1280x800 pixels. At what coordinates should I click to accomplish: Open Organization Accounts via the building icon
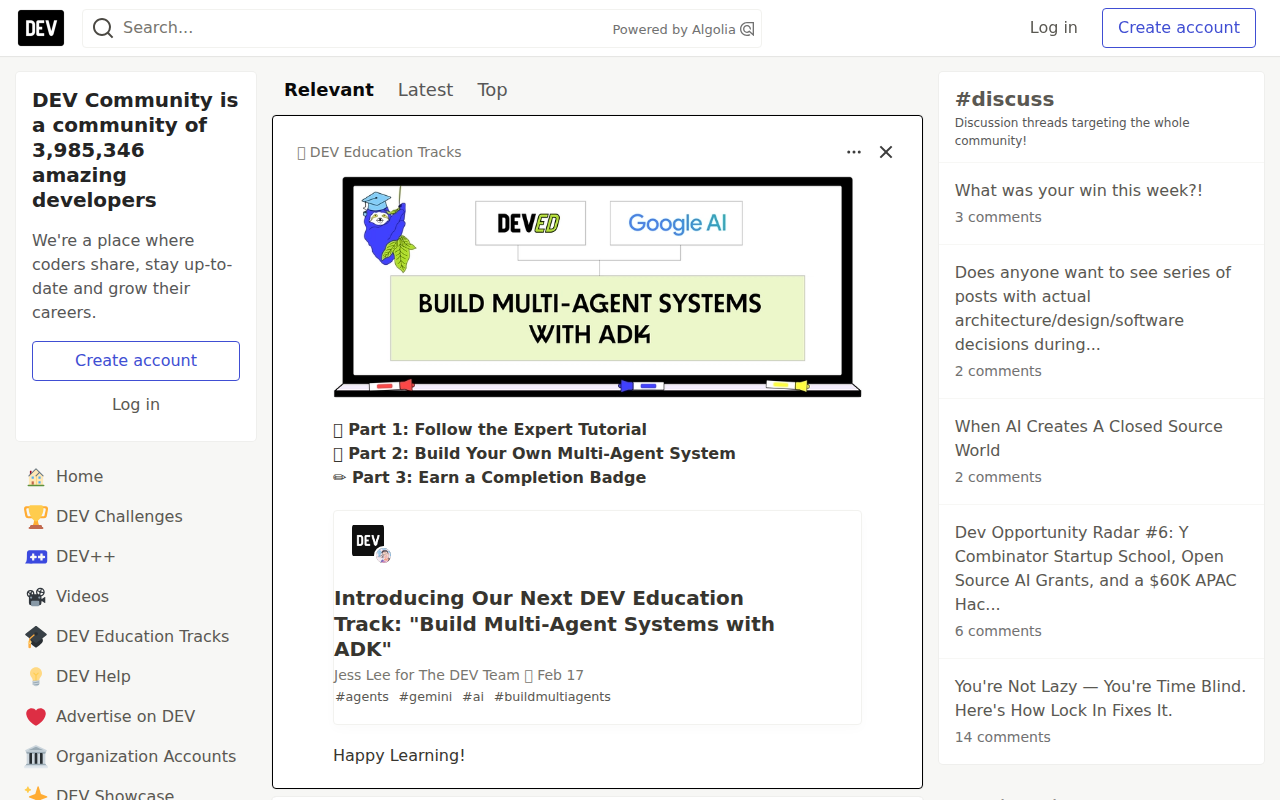(36, 757)
